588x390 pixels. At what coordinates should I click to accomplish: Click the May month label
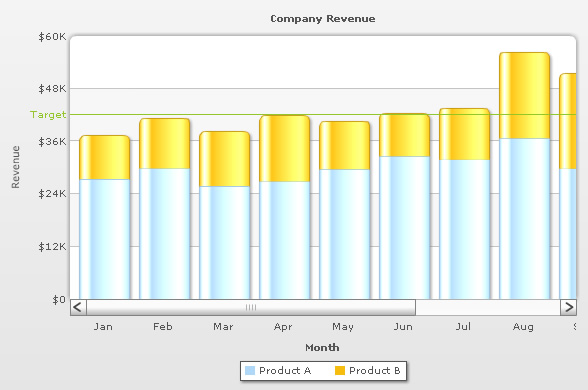click(x=343, y=327)
